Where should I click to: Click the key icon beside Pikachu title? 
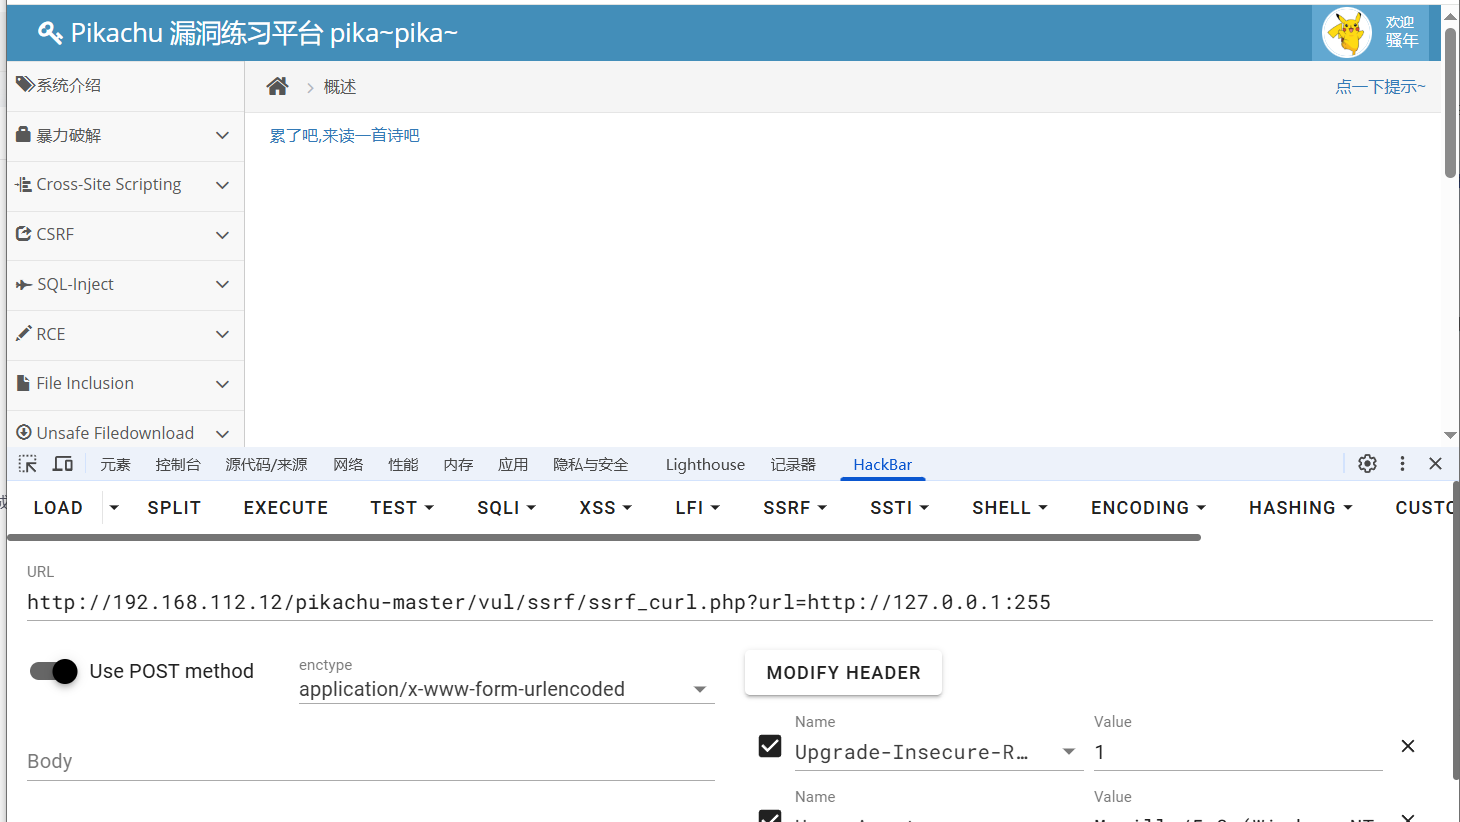coord(50,33)
